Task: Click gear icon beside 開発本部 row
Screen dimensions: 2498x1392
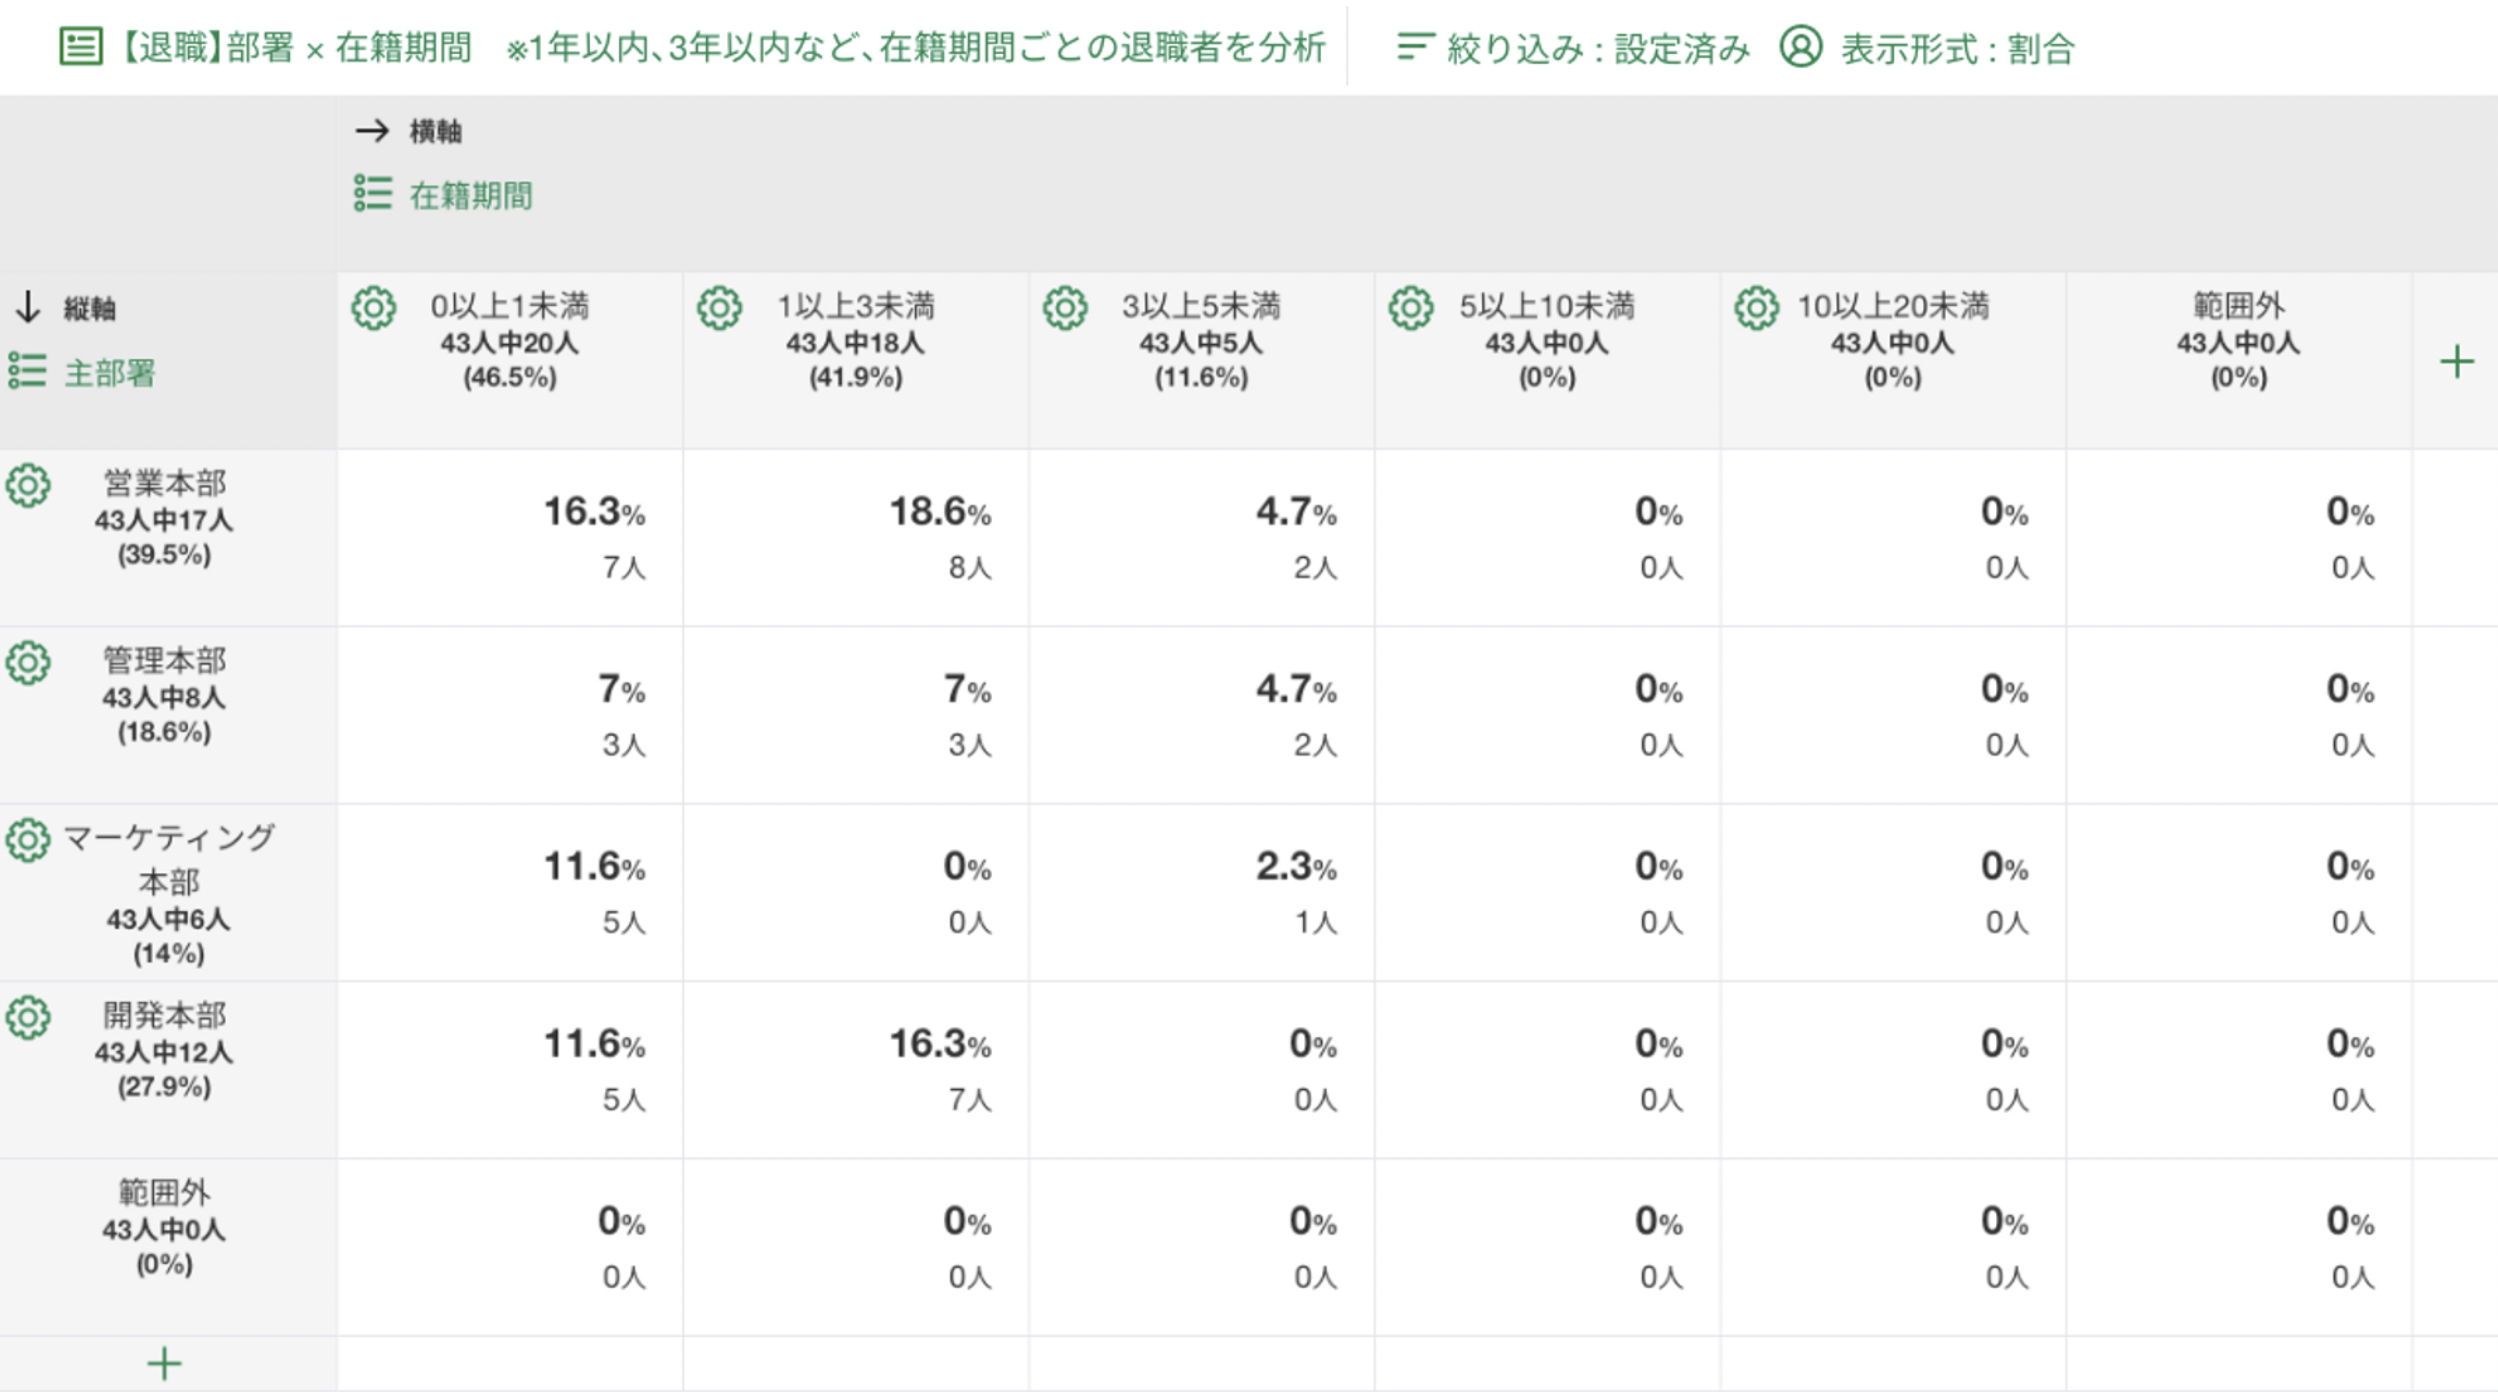Action: pos(28,1018)
